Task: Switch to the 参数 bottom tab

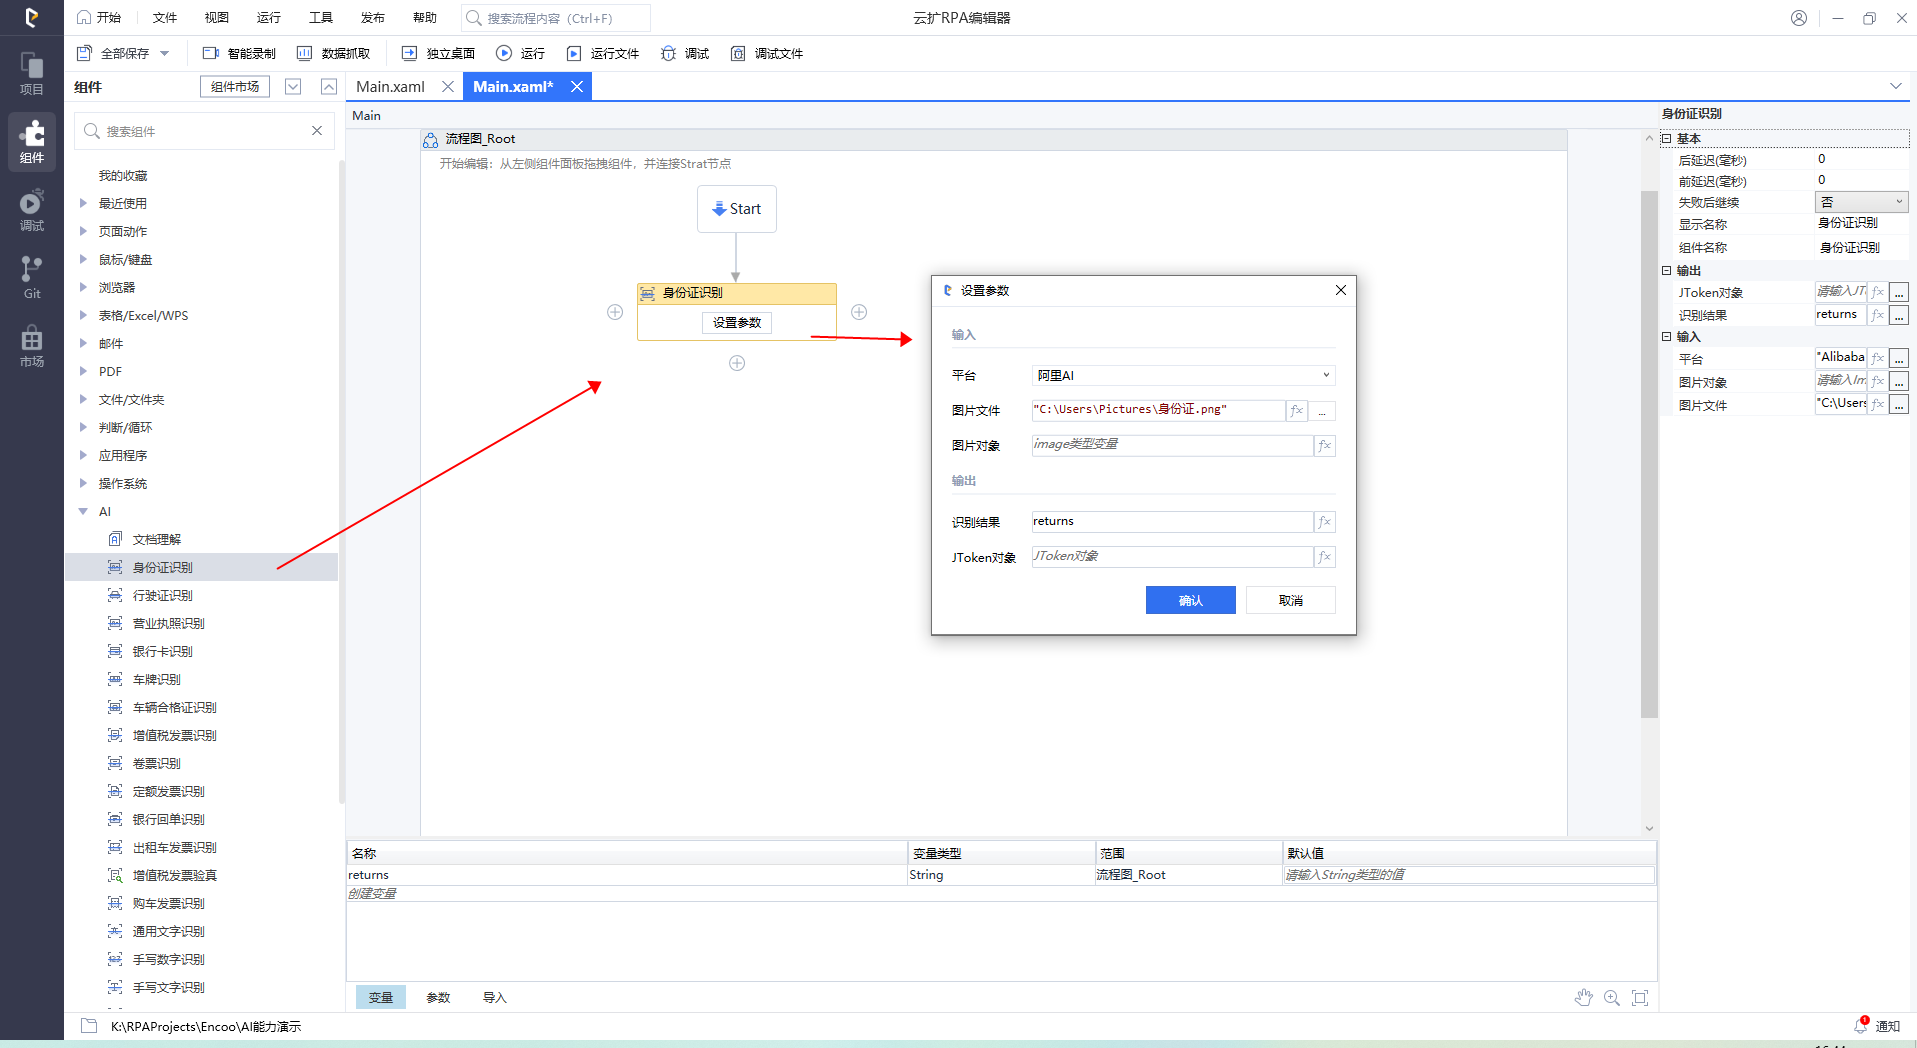Action: 438,997
